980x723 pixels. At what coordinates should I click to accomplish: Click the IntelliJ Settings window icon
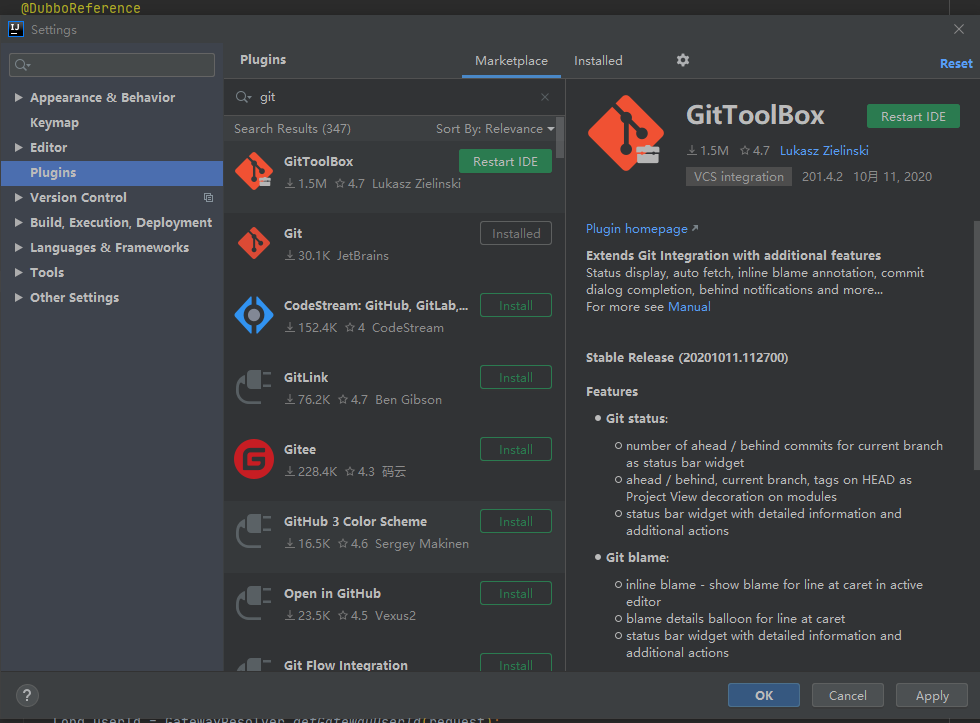tap(16, 29)
